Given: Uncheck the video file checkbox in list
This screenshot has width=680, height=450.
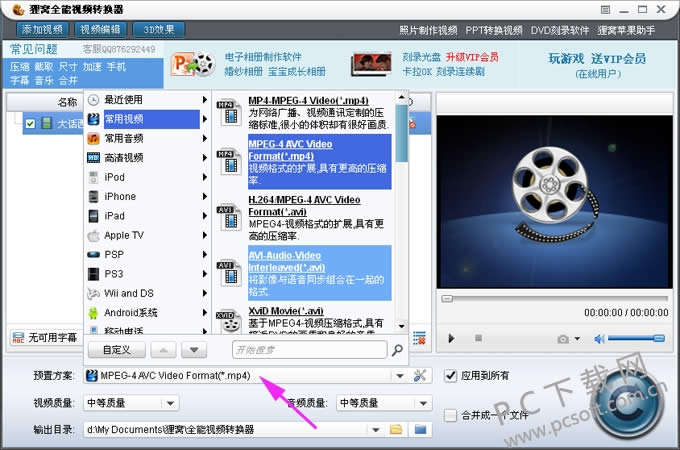Looking at the screenshot, I should tap(30, 124).
